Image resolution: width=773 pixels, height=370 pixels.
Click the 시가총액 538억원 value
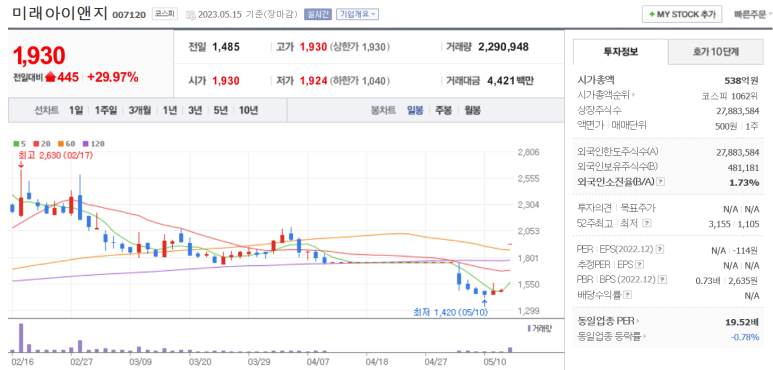[740, 80]
